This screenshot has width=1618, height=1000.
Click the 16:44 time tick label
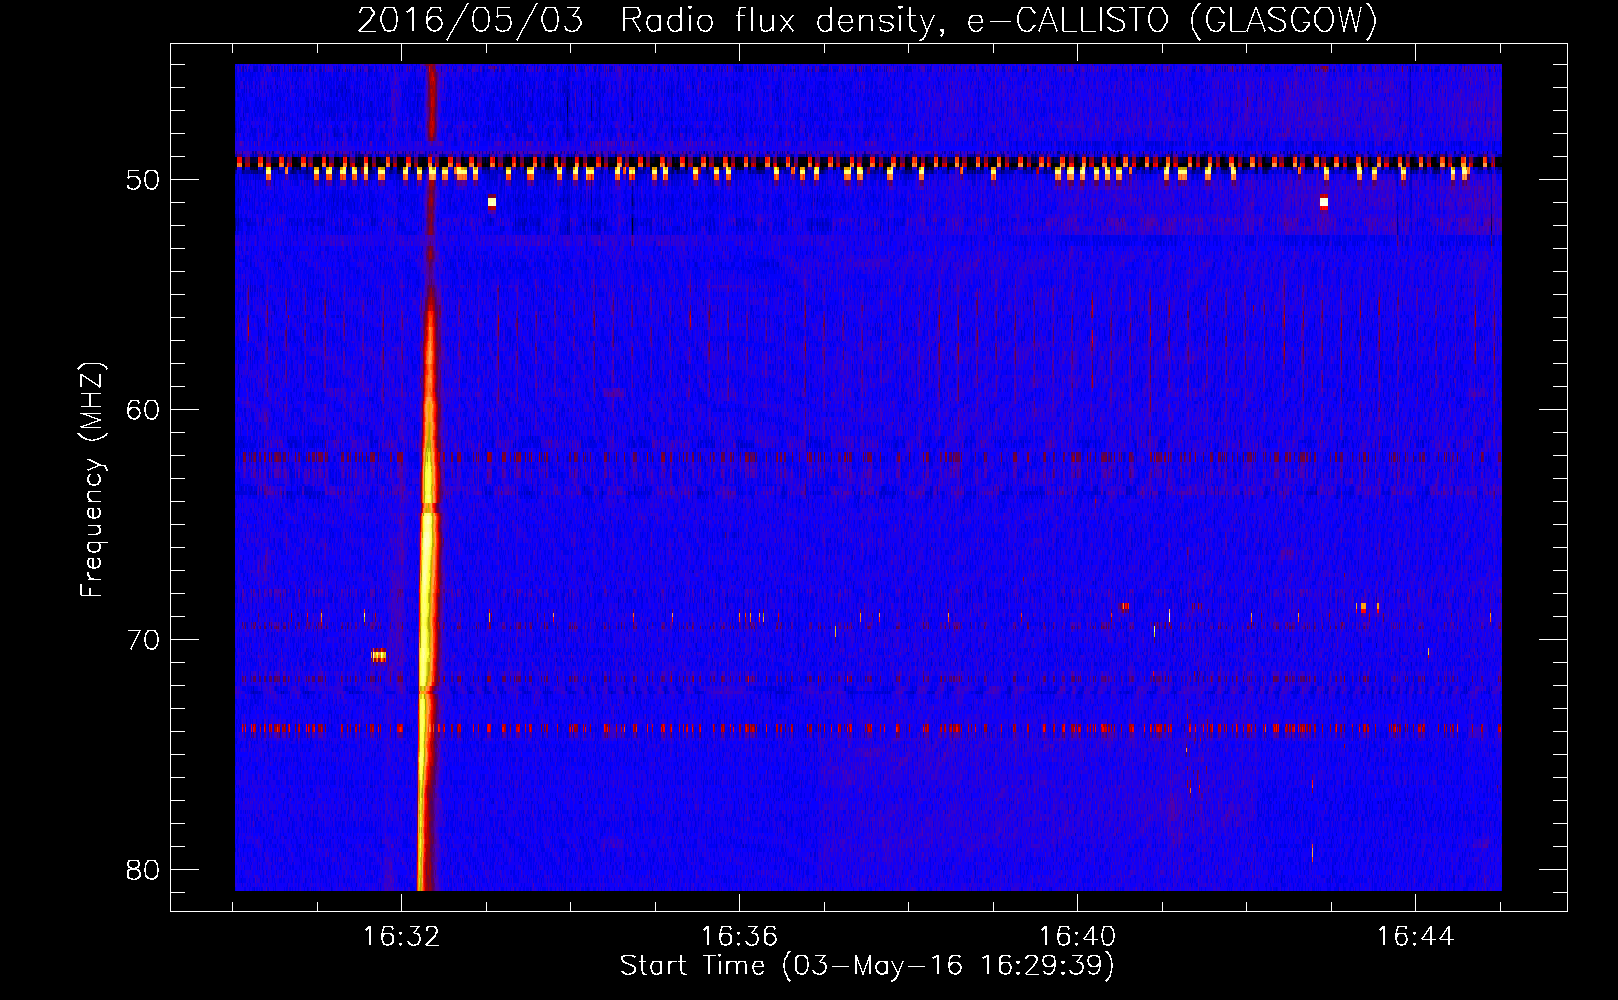tap(1415, 936)
